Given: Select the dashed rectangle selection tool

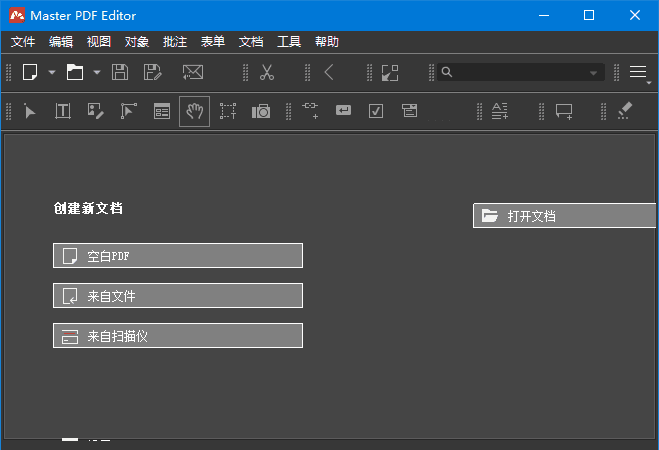Looking at the screenshot, I should coord(228,111).
